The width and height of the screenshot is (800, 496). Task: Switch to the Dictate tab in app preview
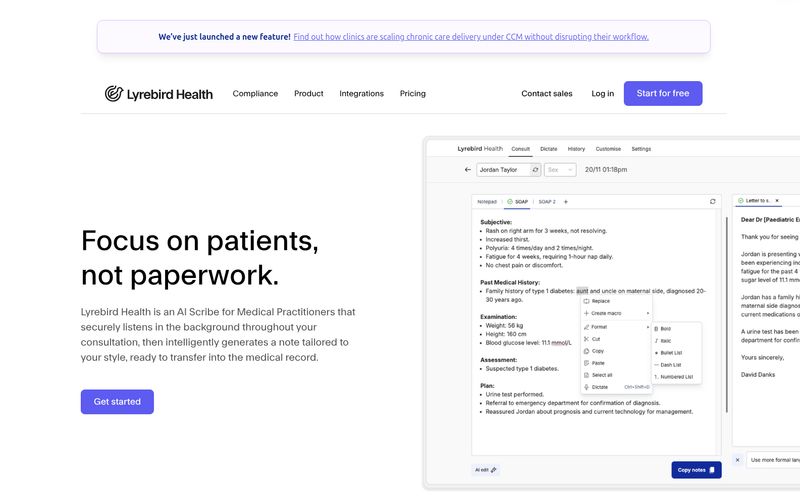[x=548, y=149]
